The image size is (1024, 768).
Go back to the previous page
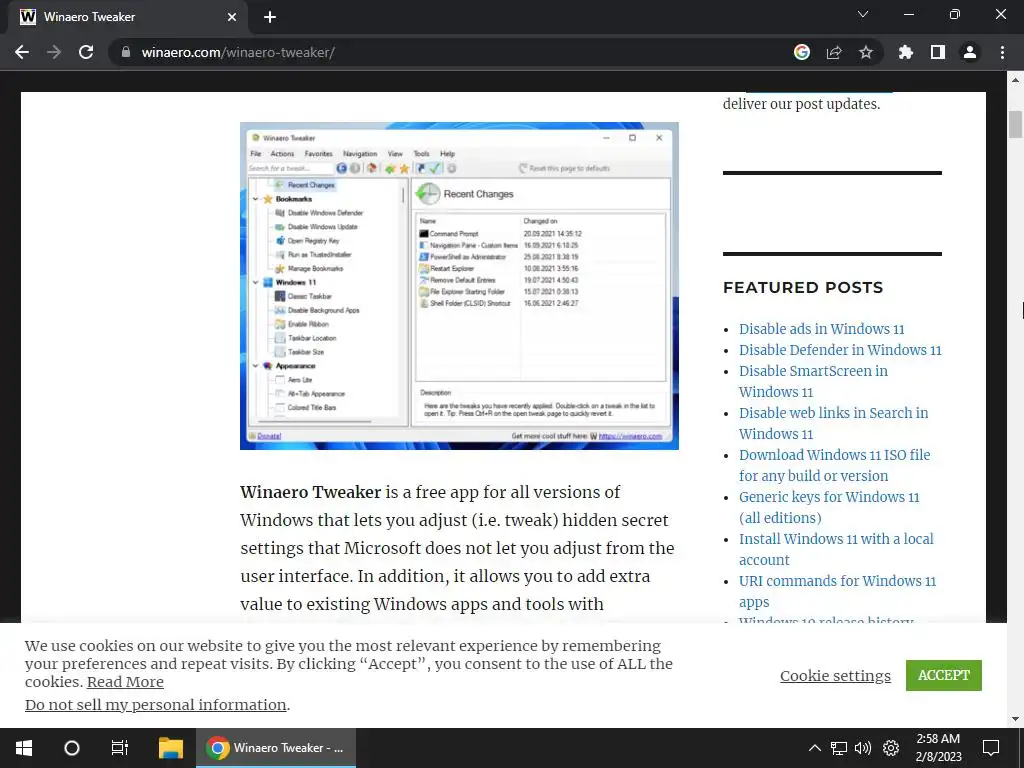point(22,52)
